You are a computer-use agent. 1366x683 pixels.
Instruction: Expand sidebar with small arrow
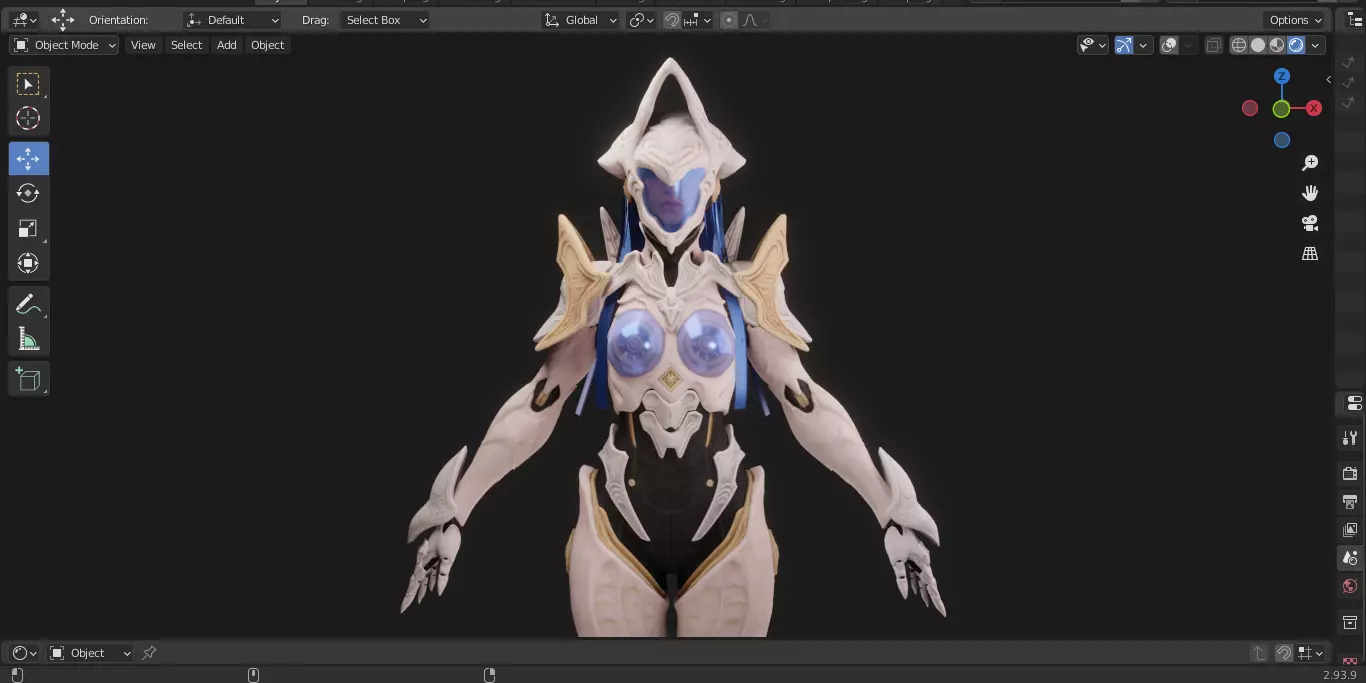pos(1328,79)
